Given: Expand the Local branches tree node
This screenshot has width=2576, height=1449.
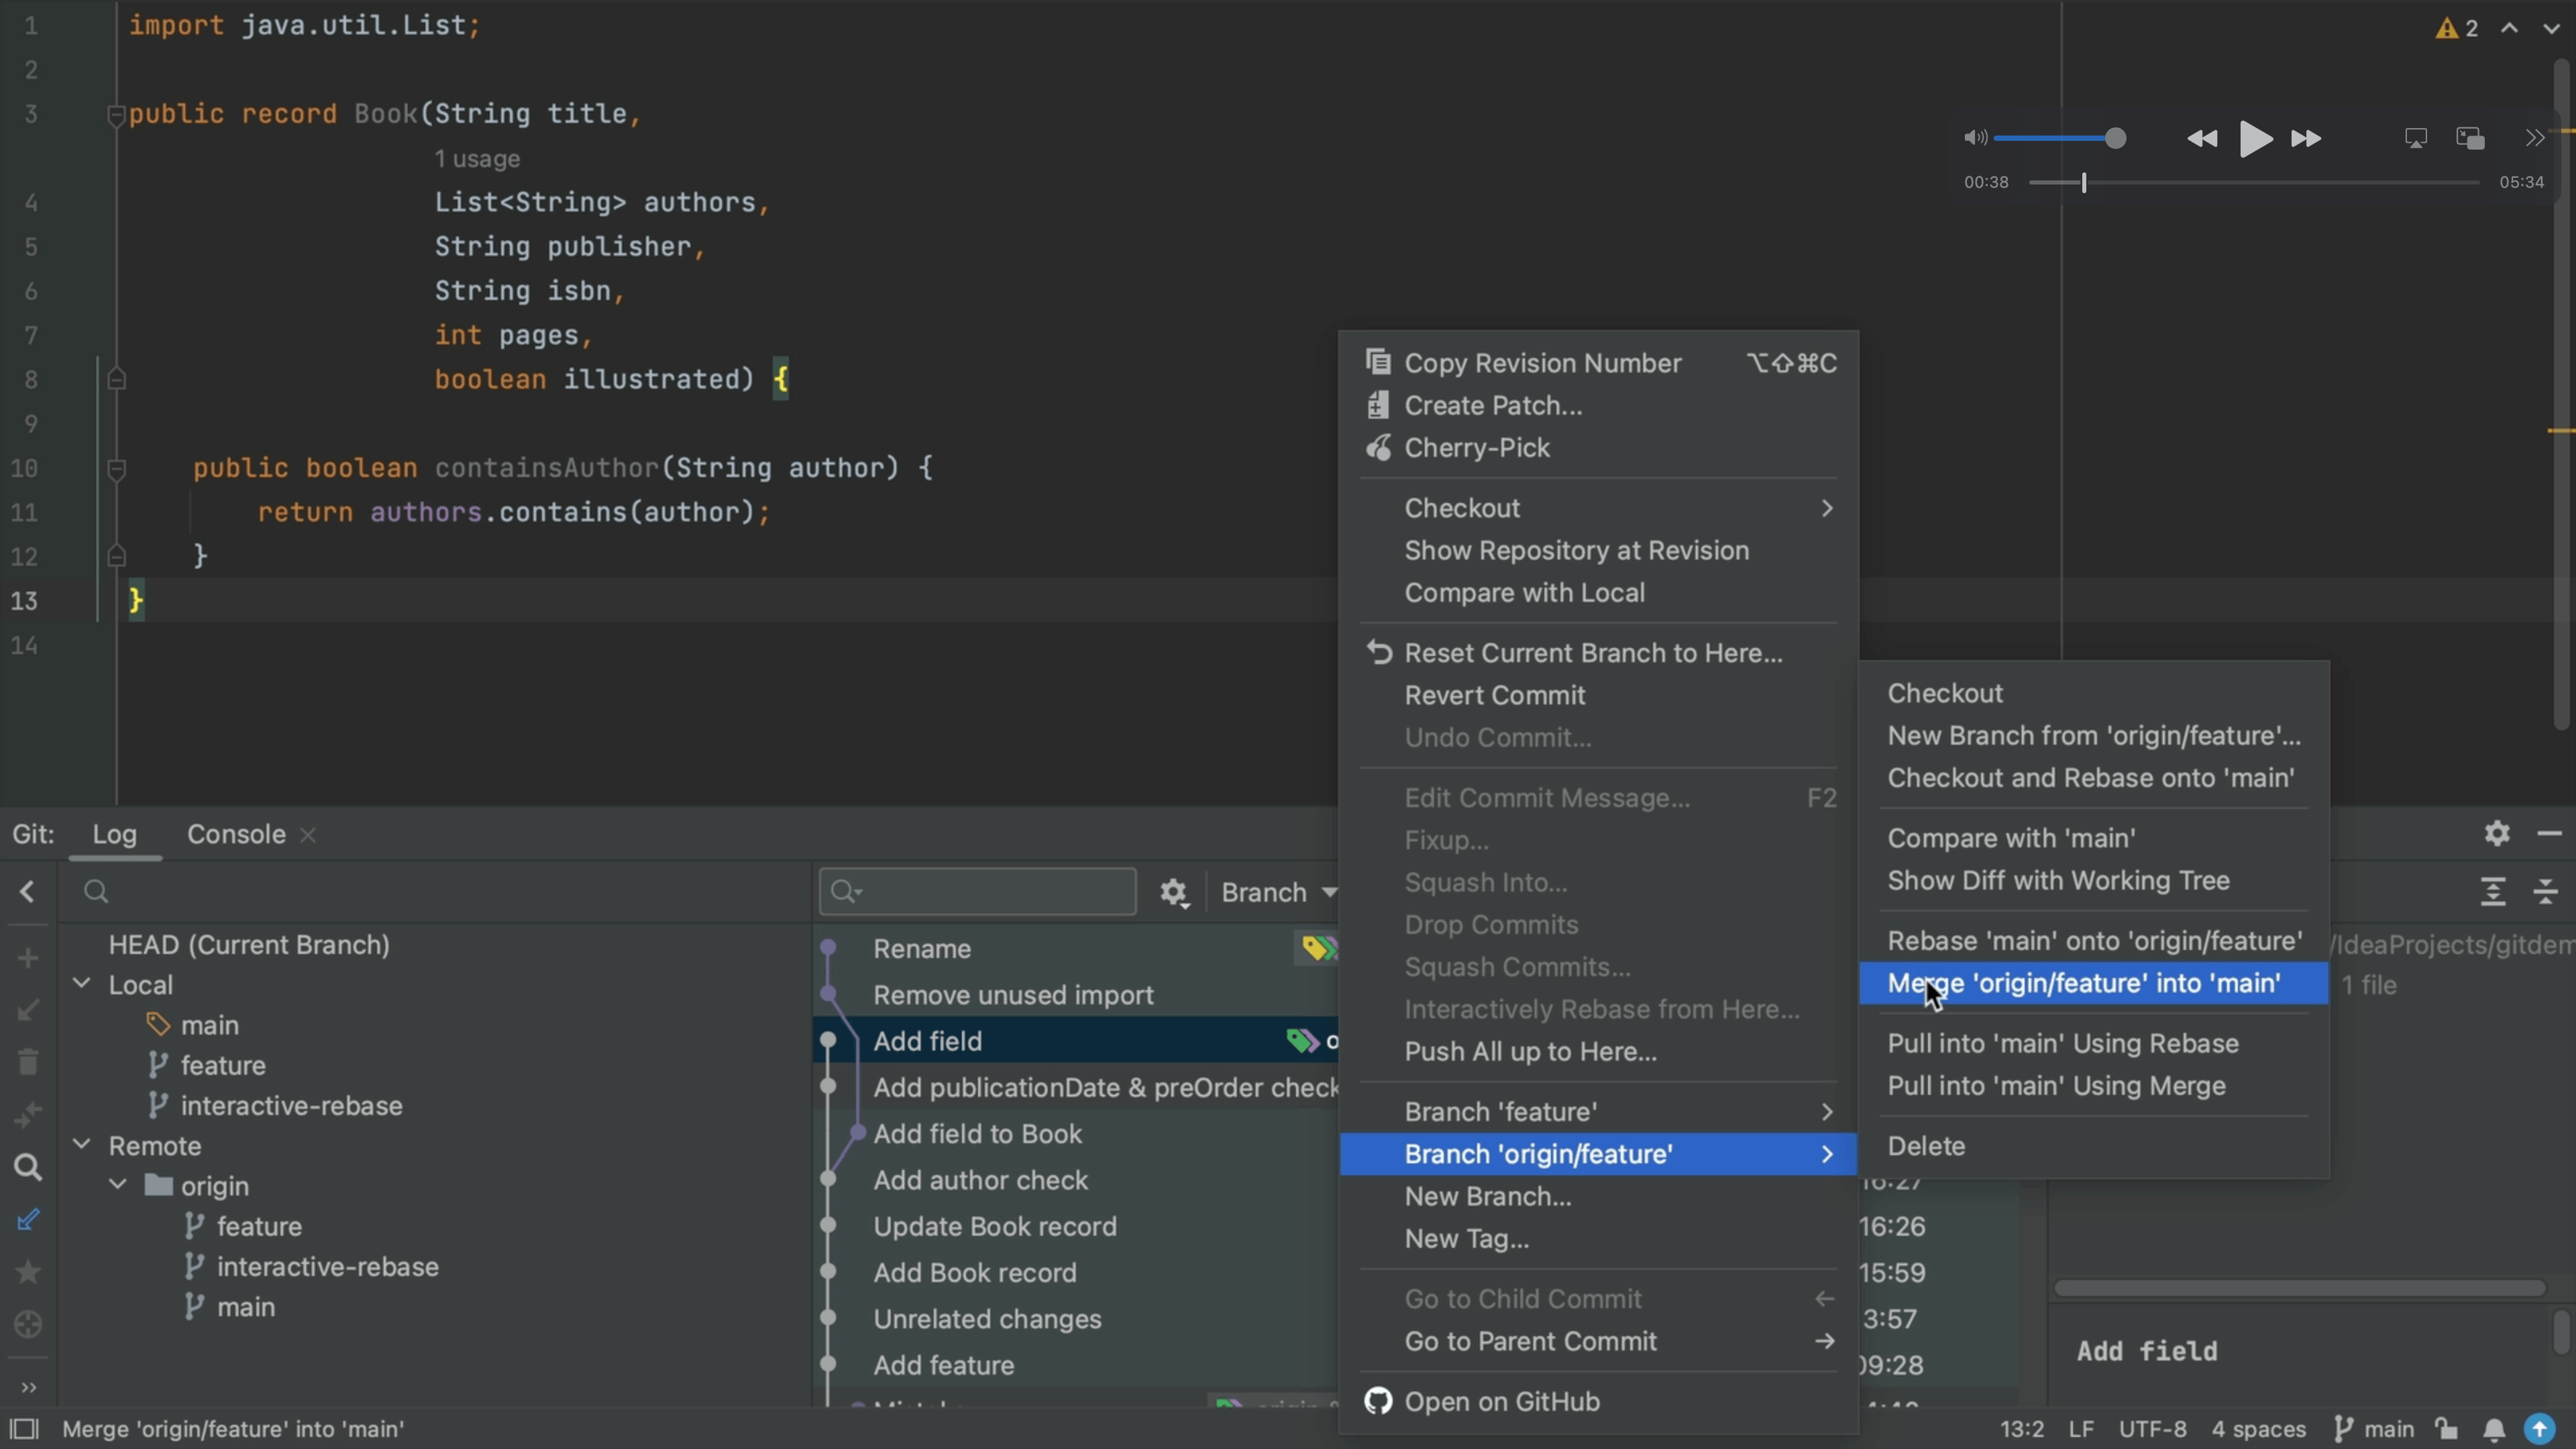Looking at the screenshot, I should pyautogui.click(x=83, y=985).
